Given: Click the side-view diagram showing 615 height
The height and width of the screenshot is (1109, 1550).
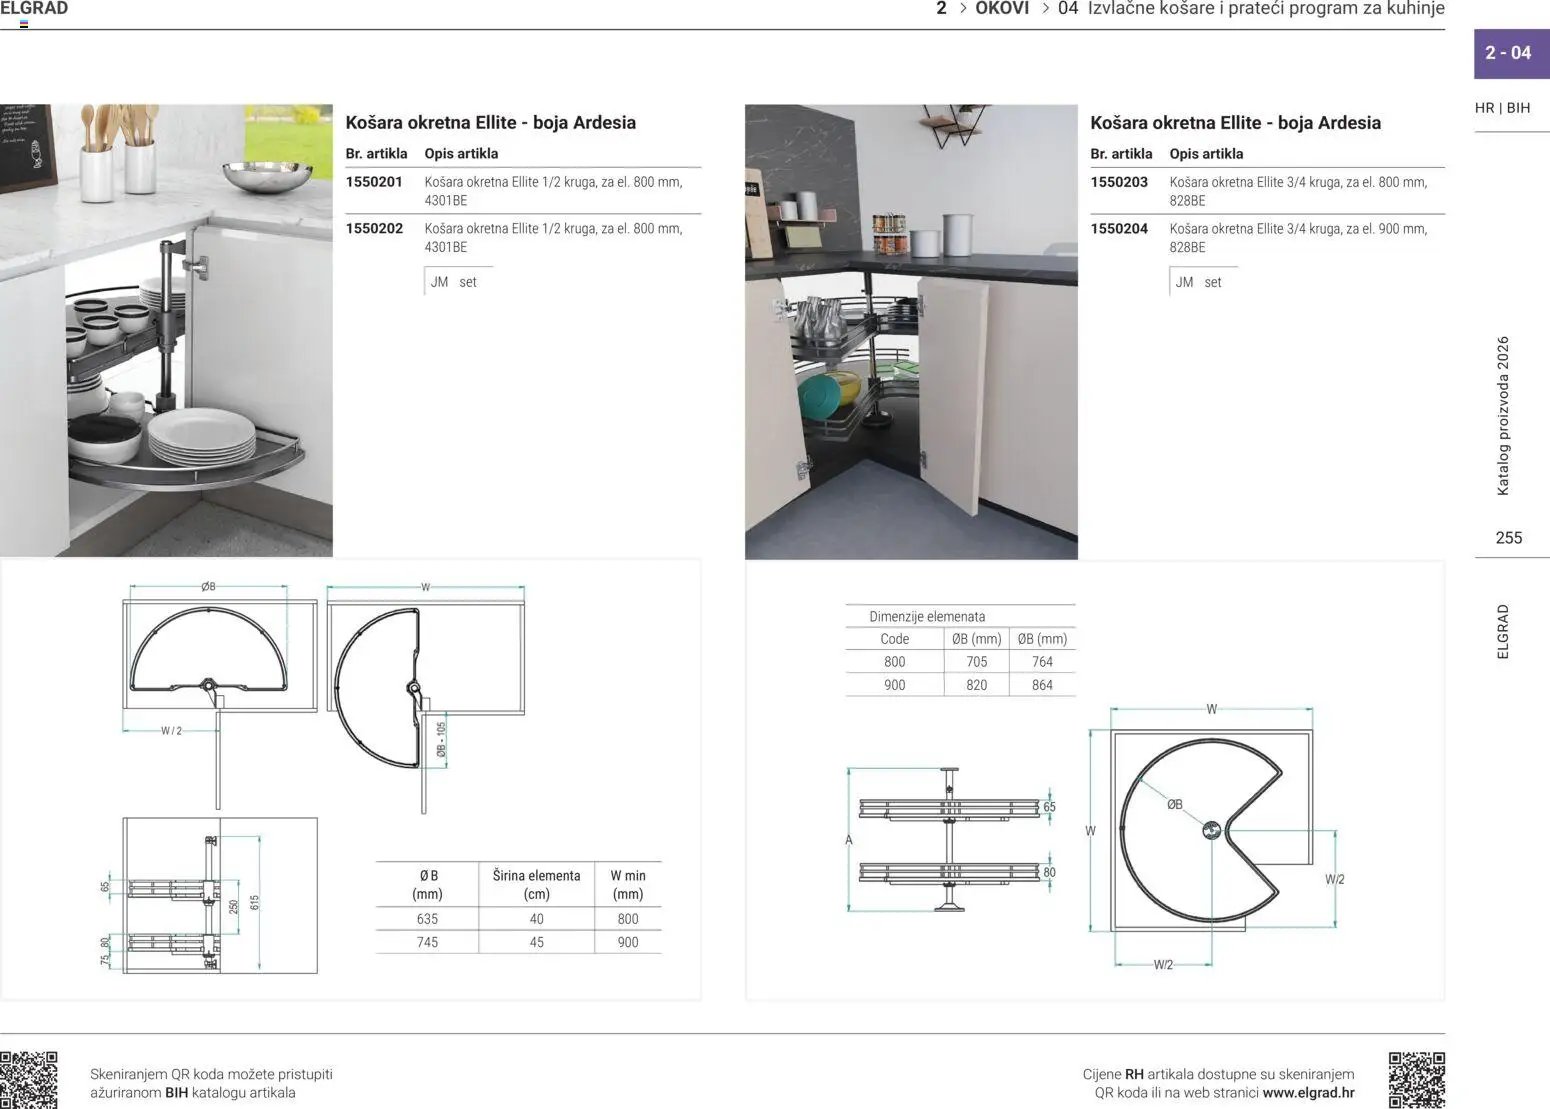Looking at the screenshot, I should [x=207, y=895].
